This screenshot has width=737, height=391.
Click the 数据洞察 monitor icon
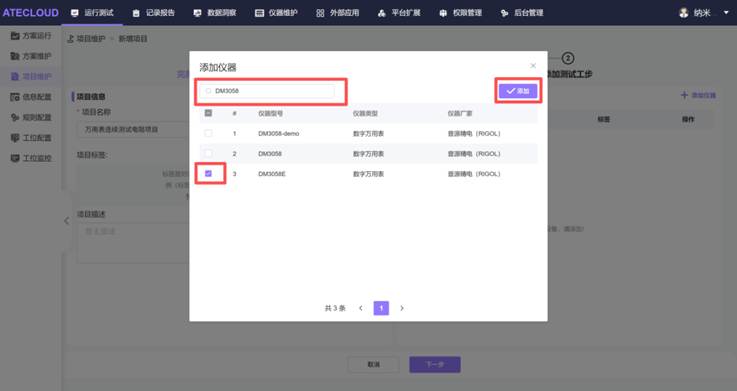coord(197,13)
